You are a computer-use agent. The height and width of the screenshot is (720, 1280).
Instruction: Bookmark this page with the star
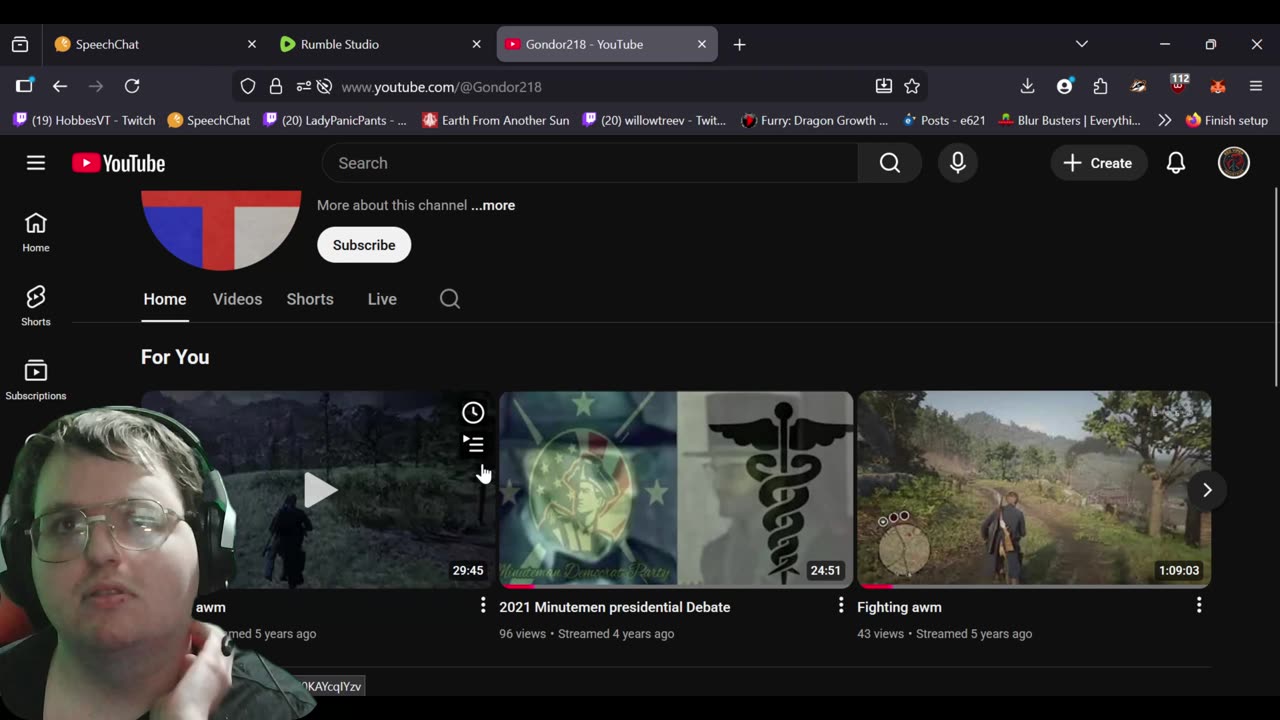coord(912,87)
